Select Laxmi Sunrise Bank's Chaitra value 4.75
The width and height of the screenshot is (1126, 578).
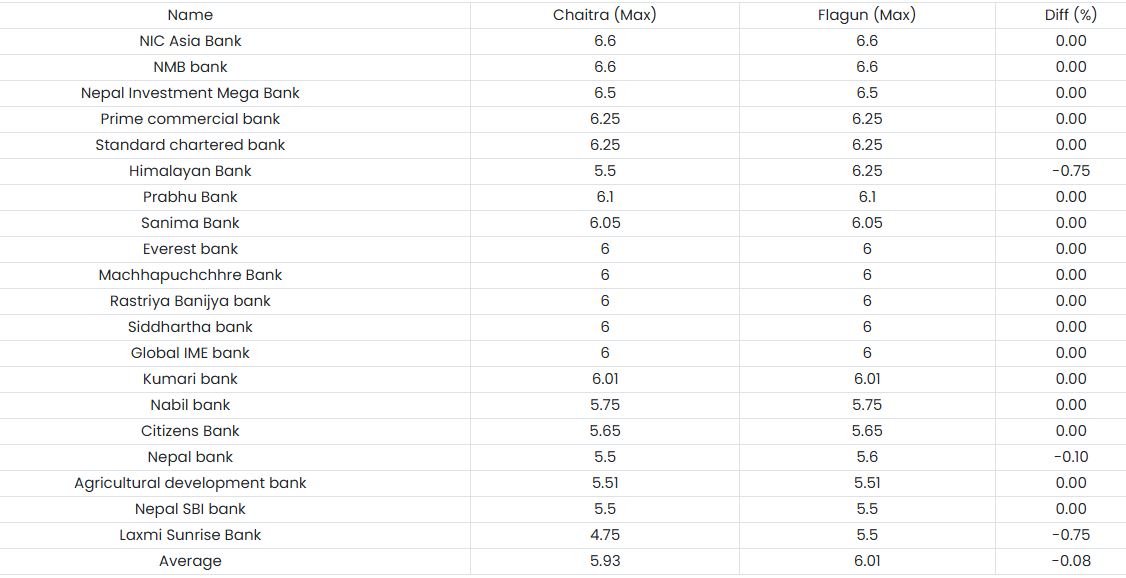(604, 535)
